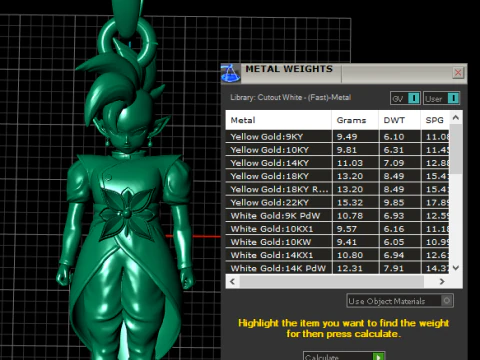Click the 9.85 DWT value
This screenshot has width=480, height=360.
(x=394, y=202)
